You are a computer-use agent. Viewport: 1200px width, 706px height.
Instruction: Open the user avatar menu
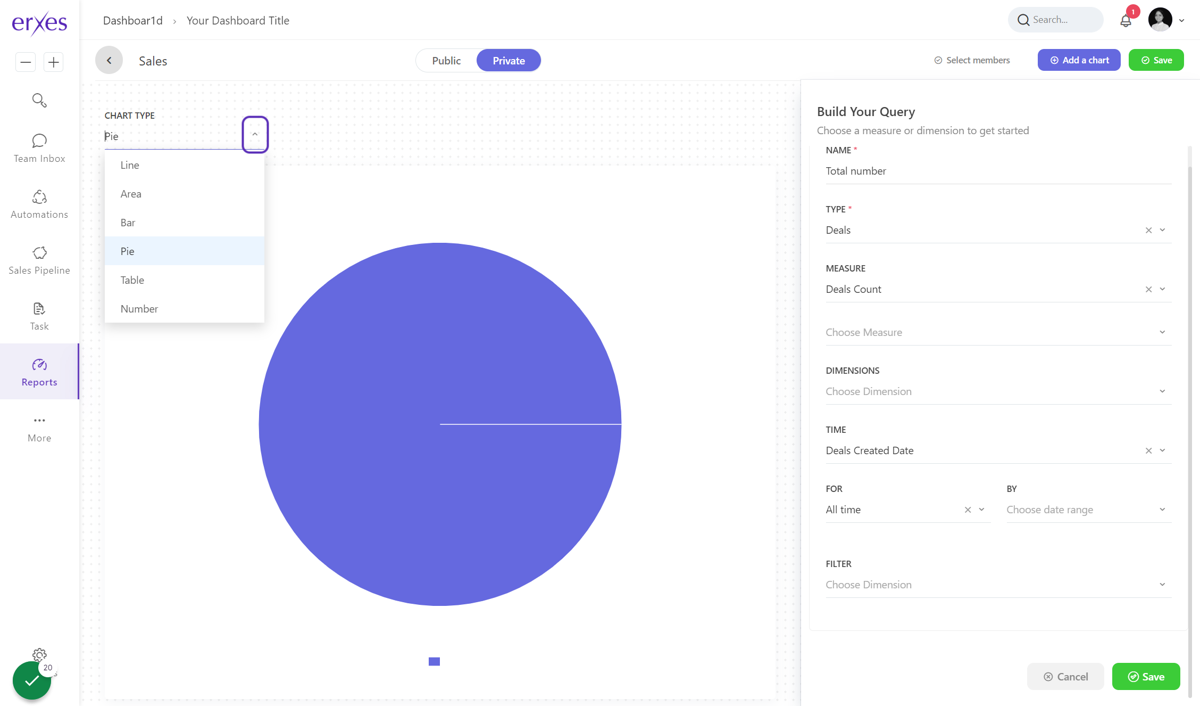click(1160, 19)
